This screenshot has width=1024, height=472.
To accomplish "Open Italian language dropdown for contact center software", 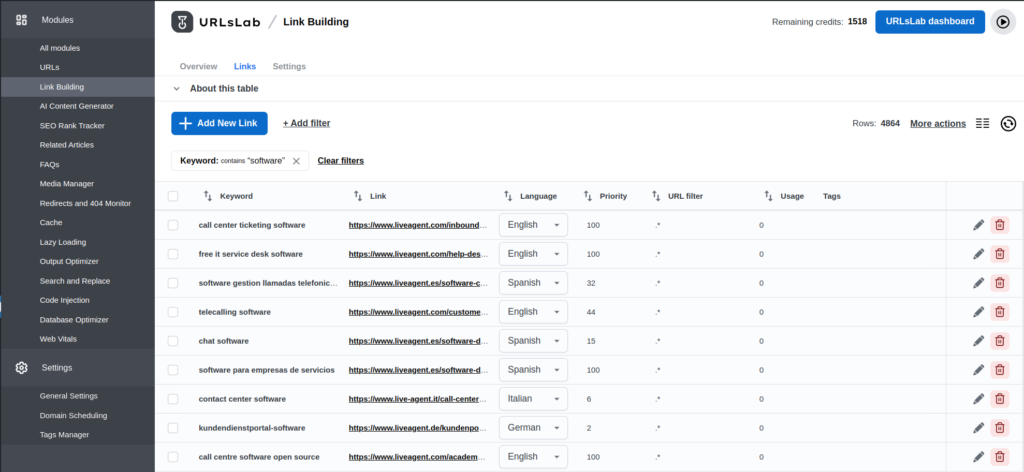I will coord(533,399).
